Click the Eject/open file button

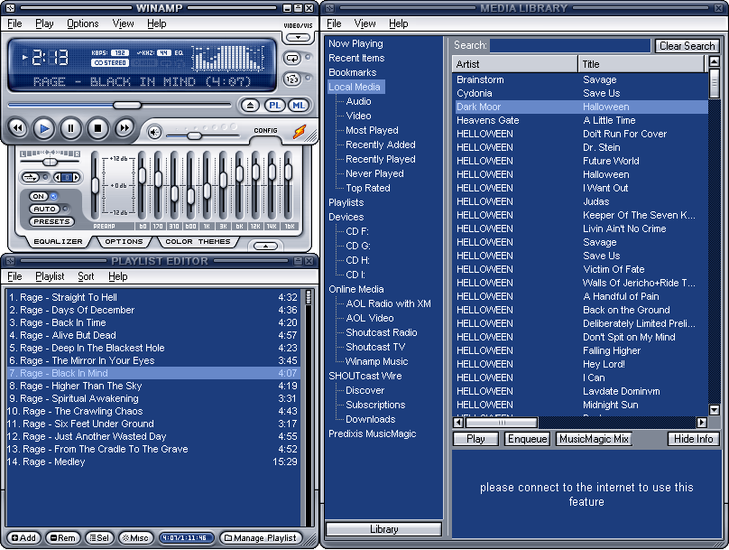point(250,106)
